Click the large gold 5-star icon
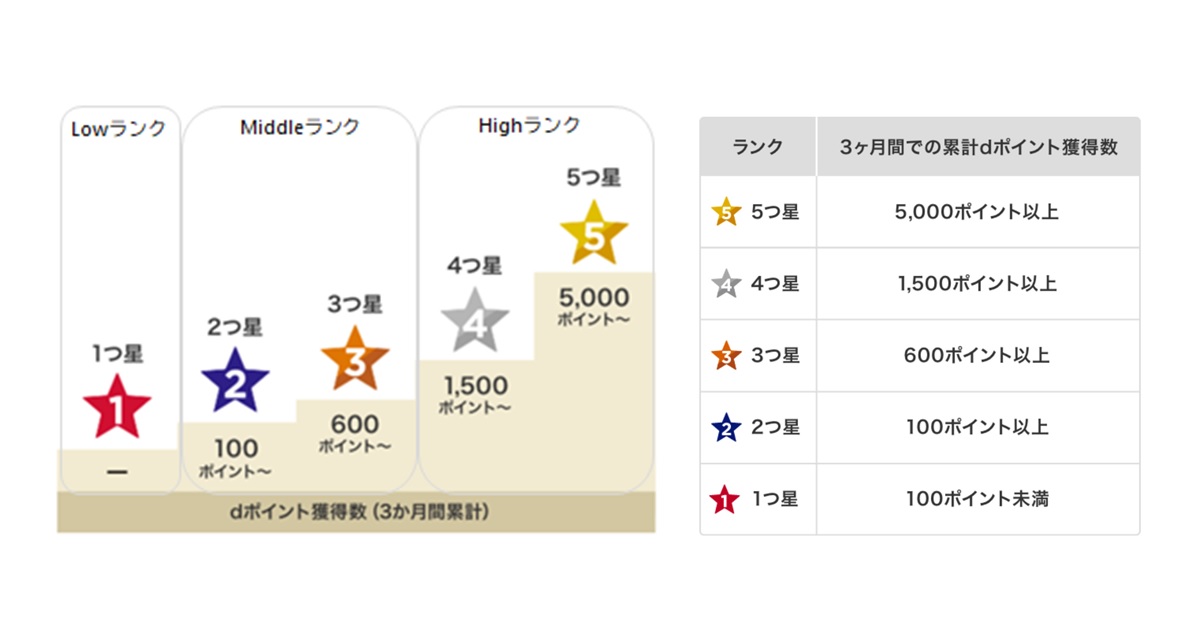1200x630 pixels. pos(594,234)
